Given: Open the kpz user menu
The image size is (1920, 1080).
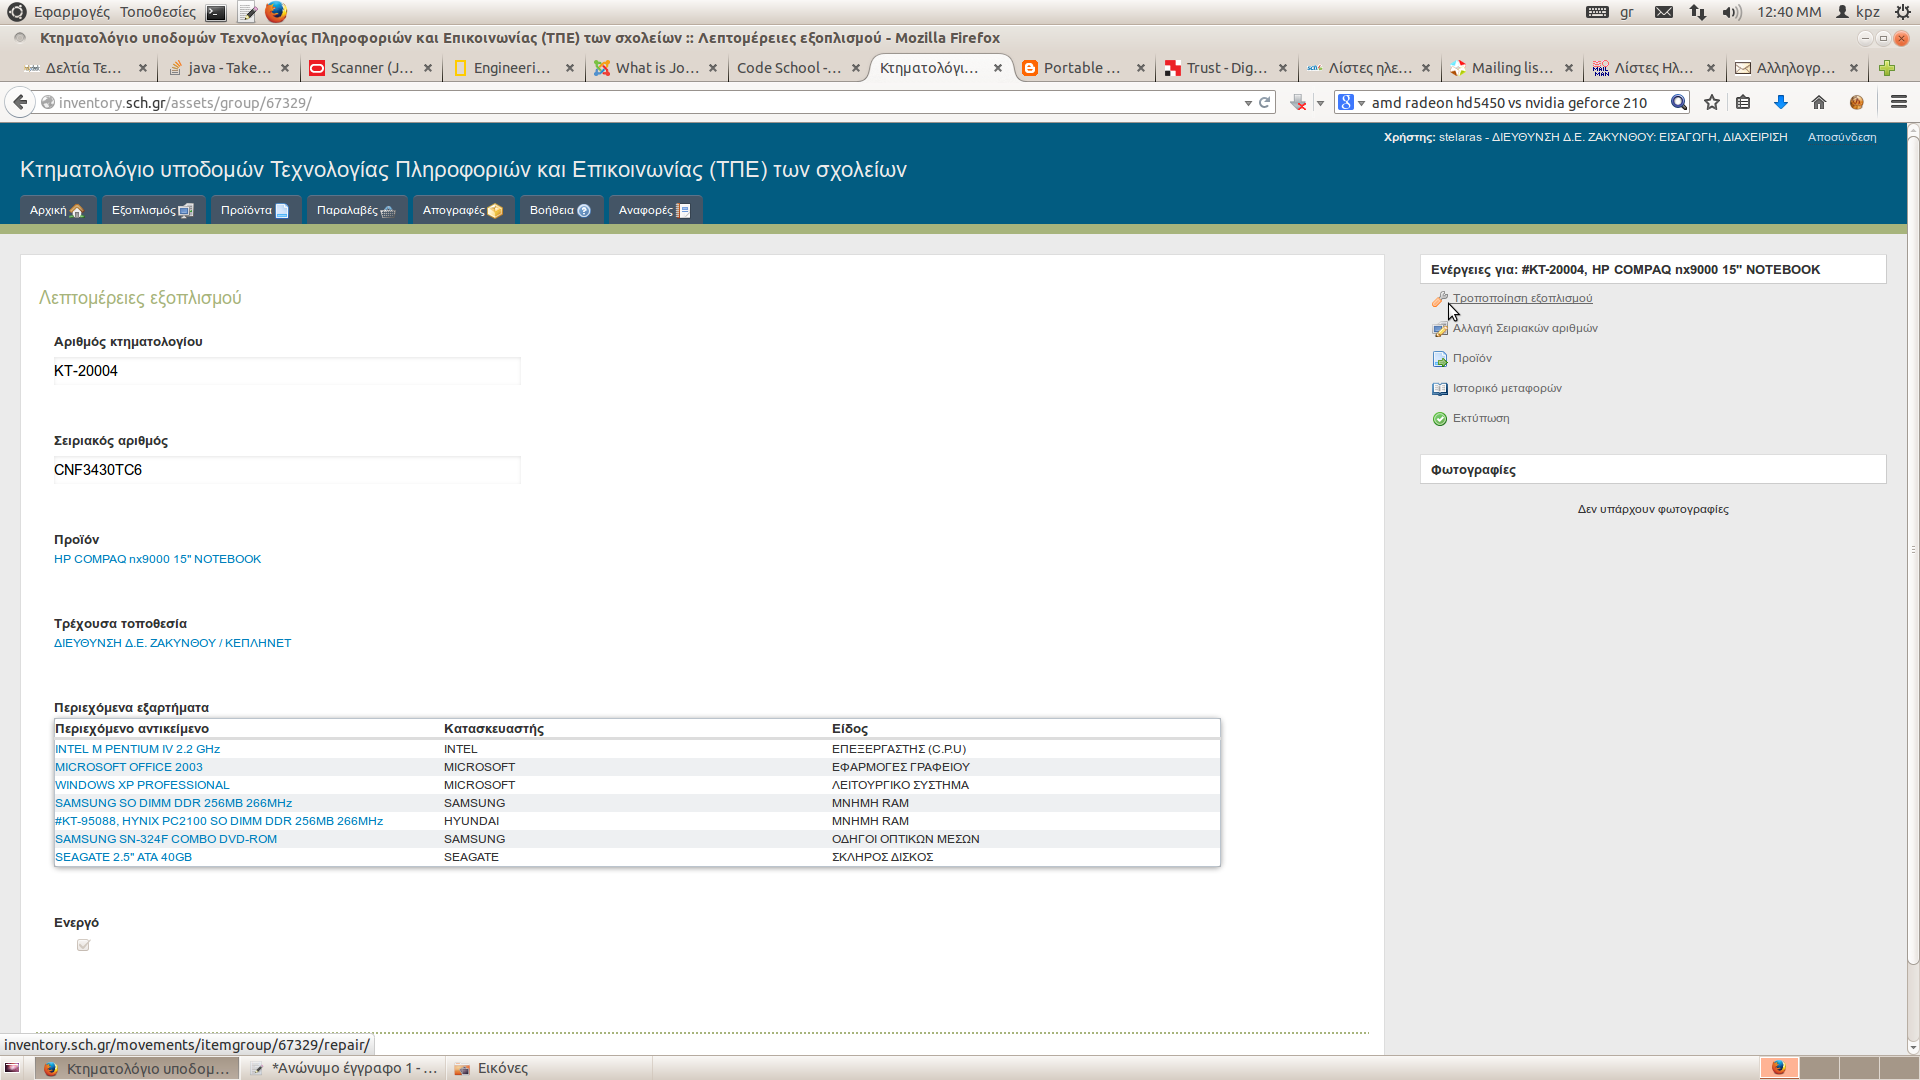Looking at the screenshot, I should tap(1858, 12).
